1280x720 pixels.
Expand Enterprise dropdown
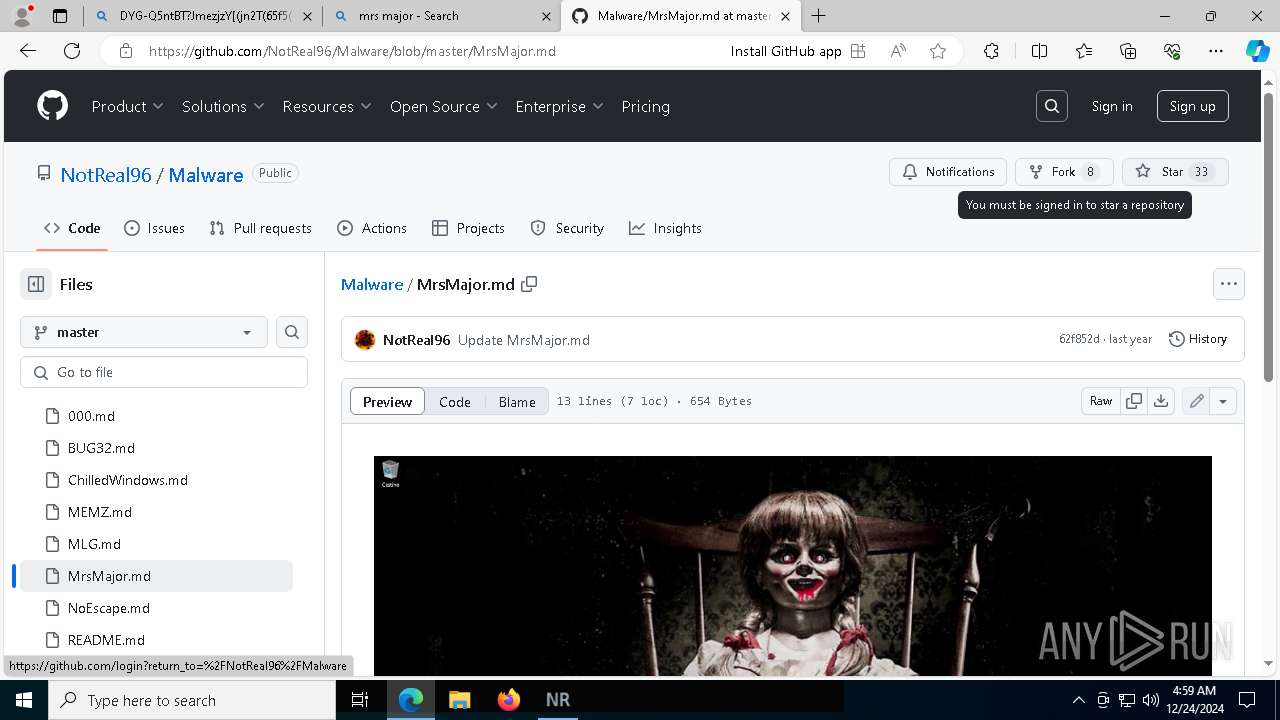pos(559,106)
